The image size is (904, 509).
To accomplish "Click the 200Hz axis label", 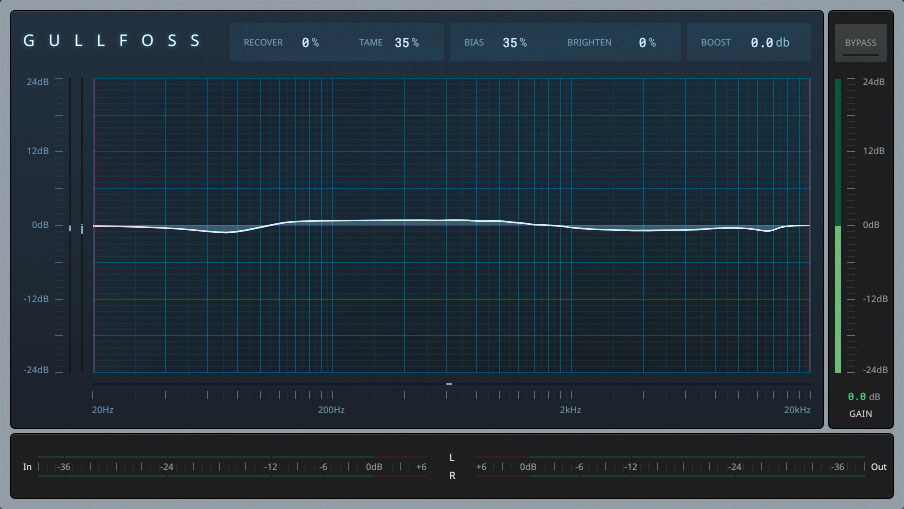I will [331, 410].
